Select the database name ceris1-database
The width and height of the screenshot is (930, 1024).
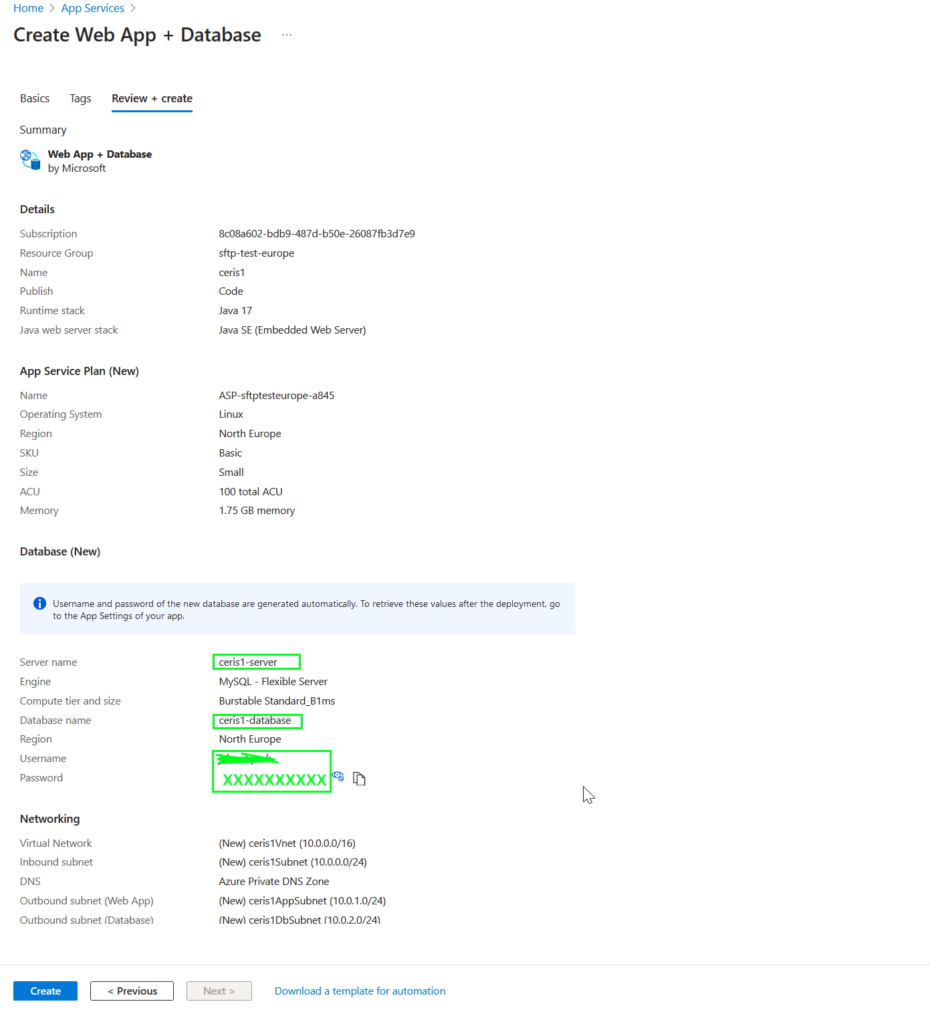point(255,720)
